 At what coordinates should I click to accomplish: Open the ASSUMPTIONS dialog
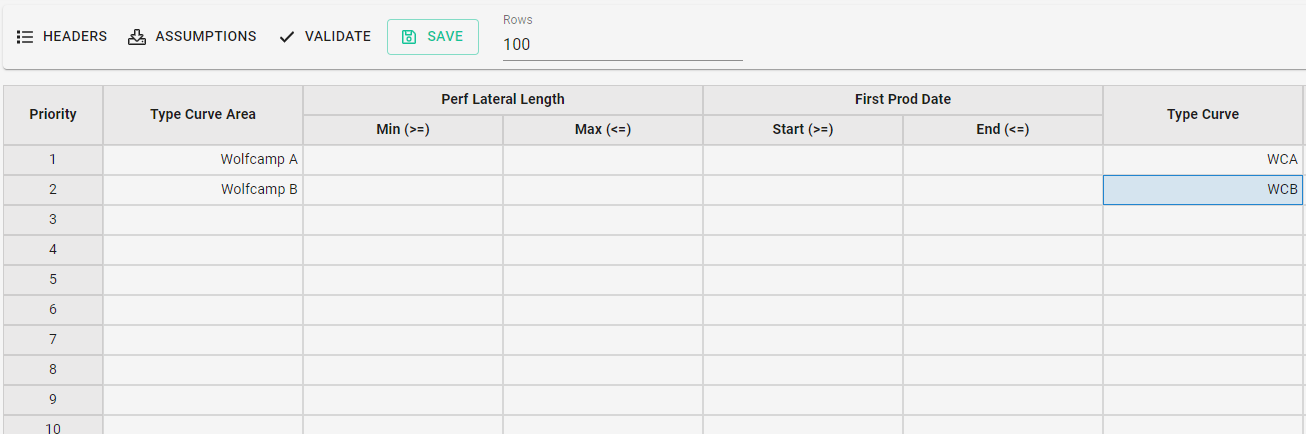click(192, 36)
